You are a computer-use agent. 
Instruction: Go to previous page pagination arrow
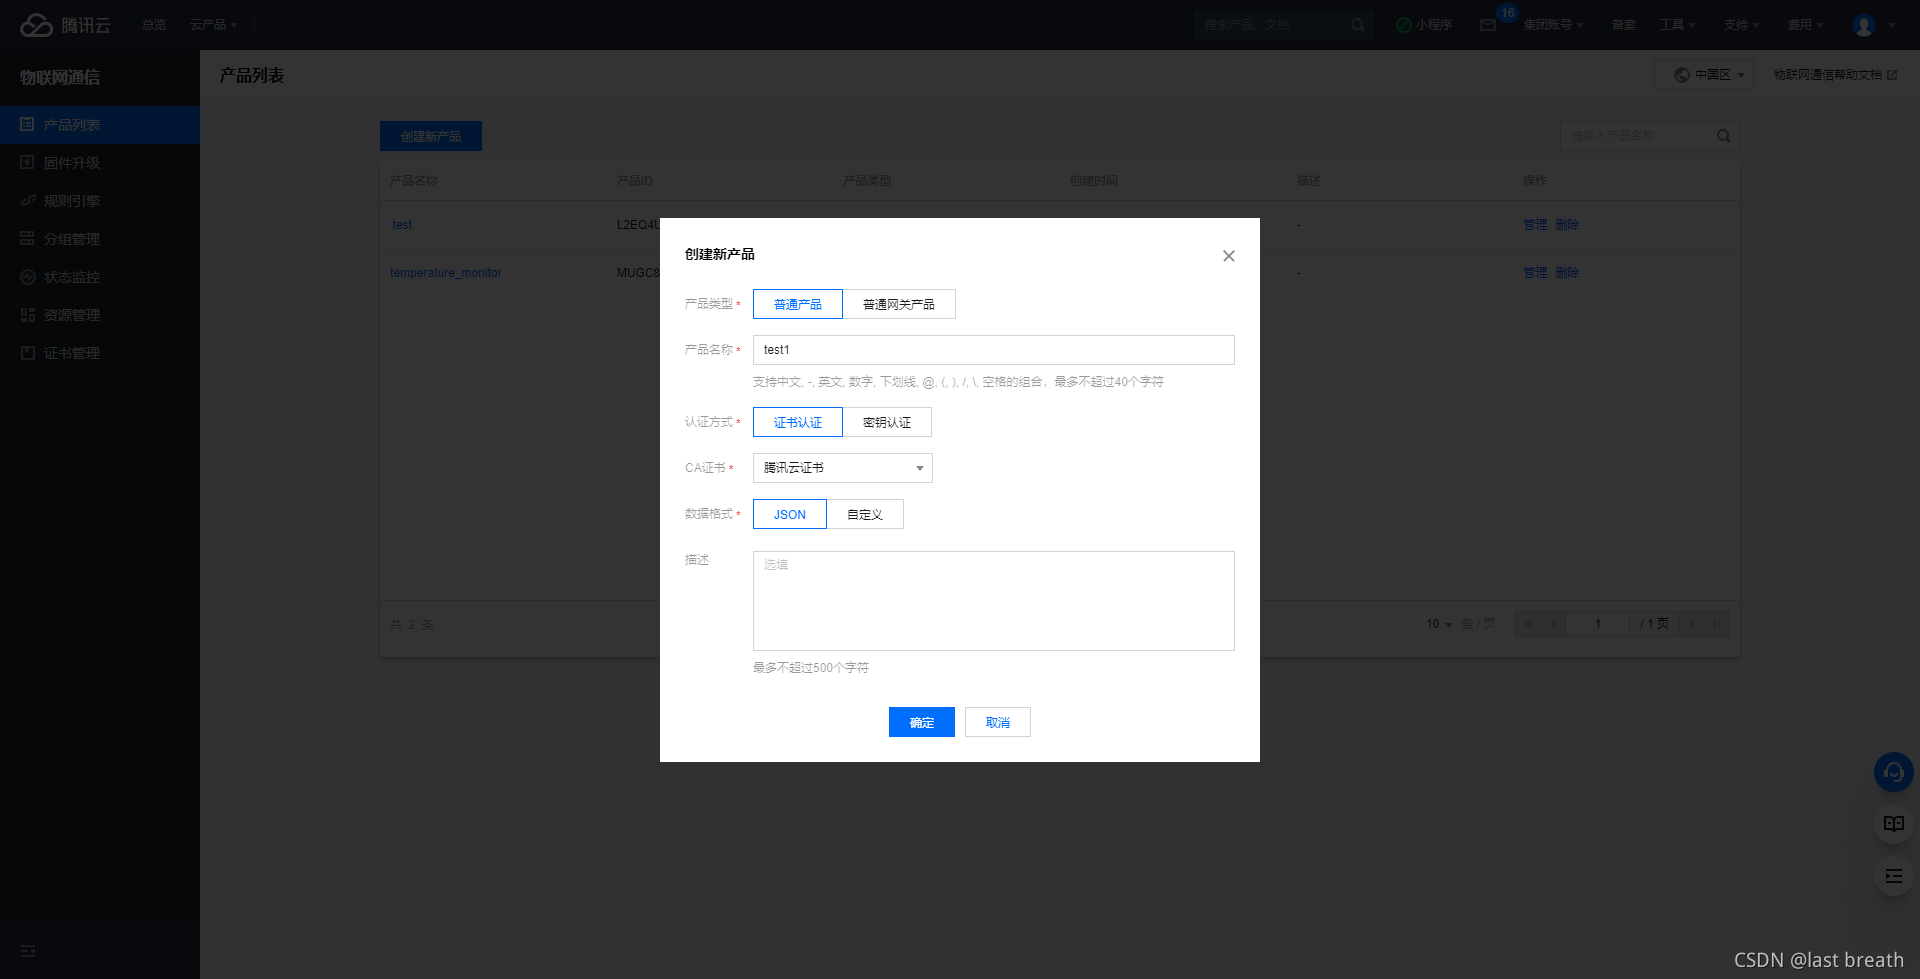(x=1553, y=624)
